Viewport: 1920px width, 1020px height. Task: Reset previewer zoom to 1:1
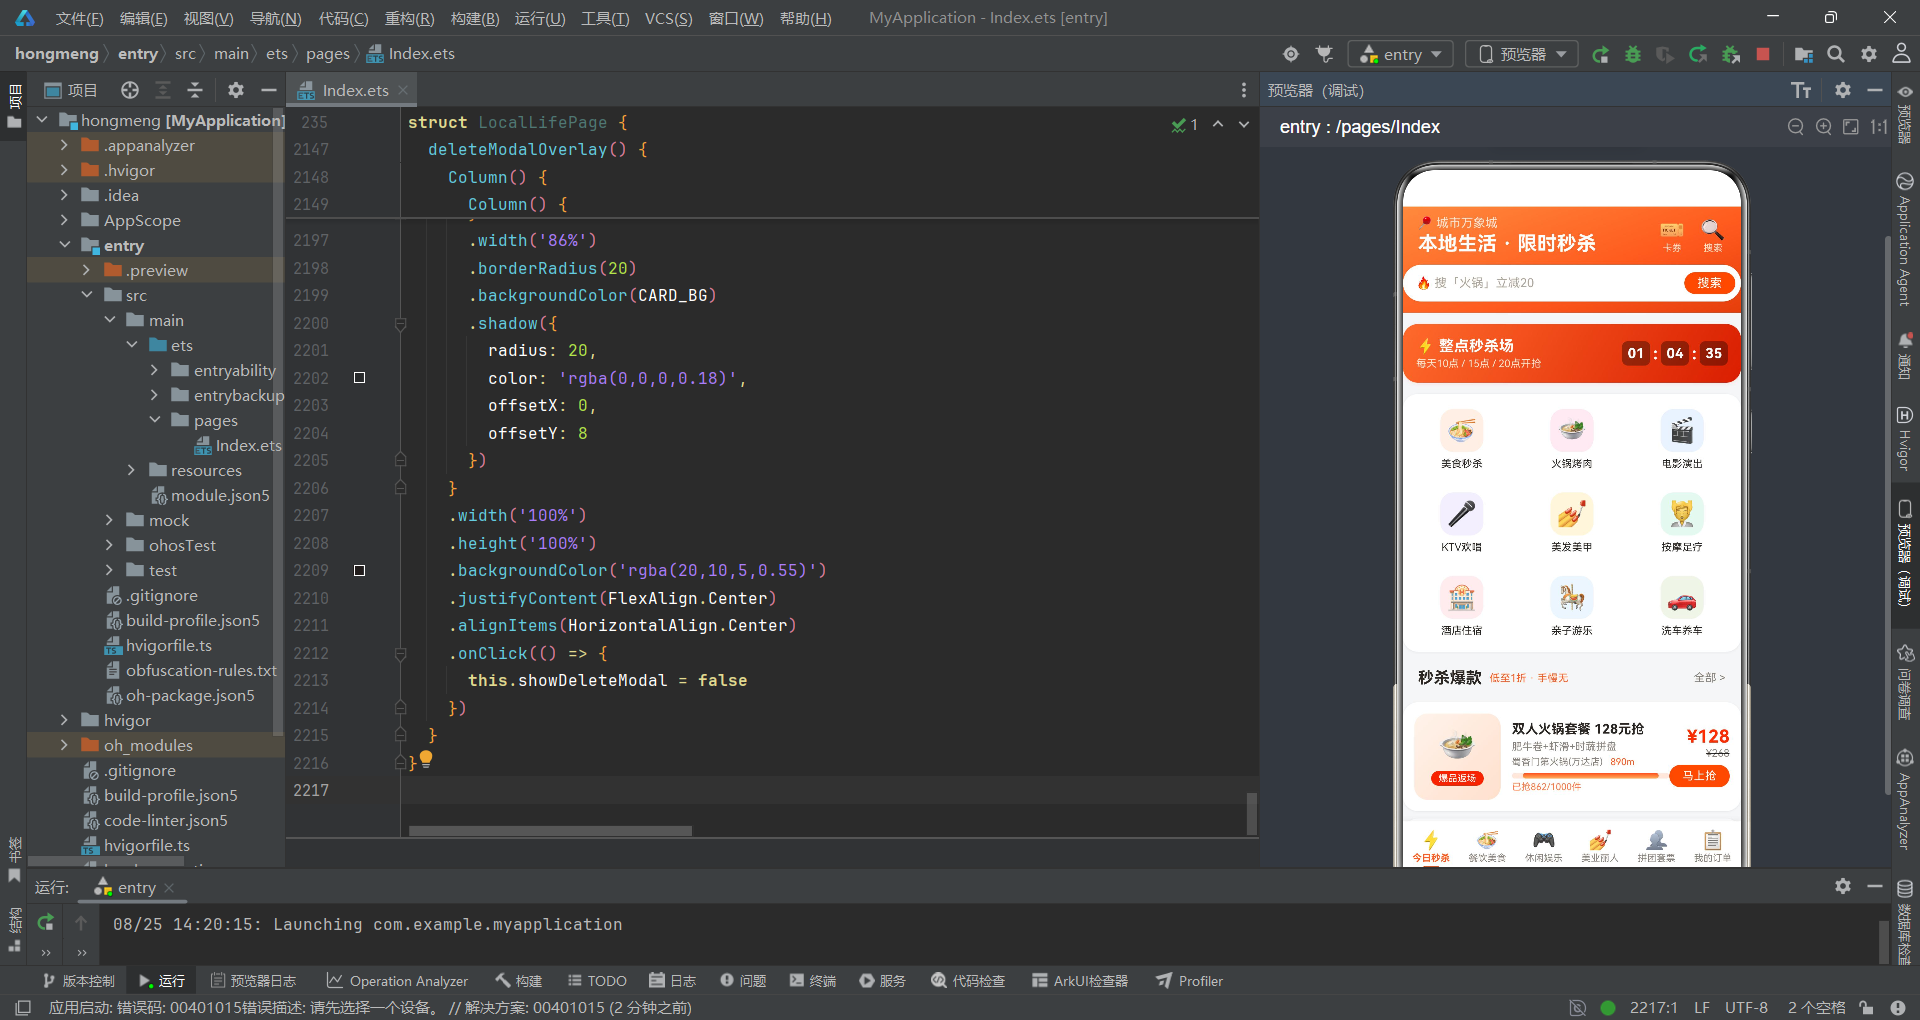[x=1879, y=127]
